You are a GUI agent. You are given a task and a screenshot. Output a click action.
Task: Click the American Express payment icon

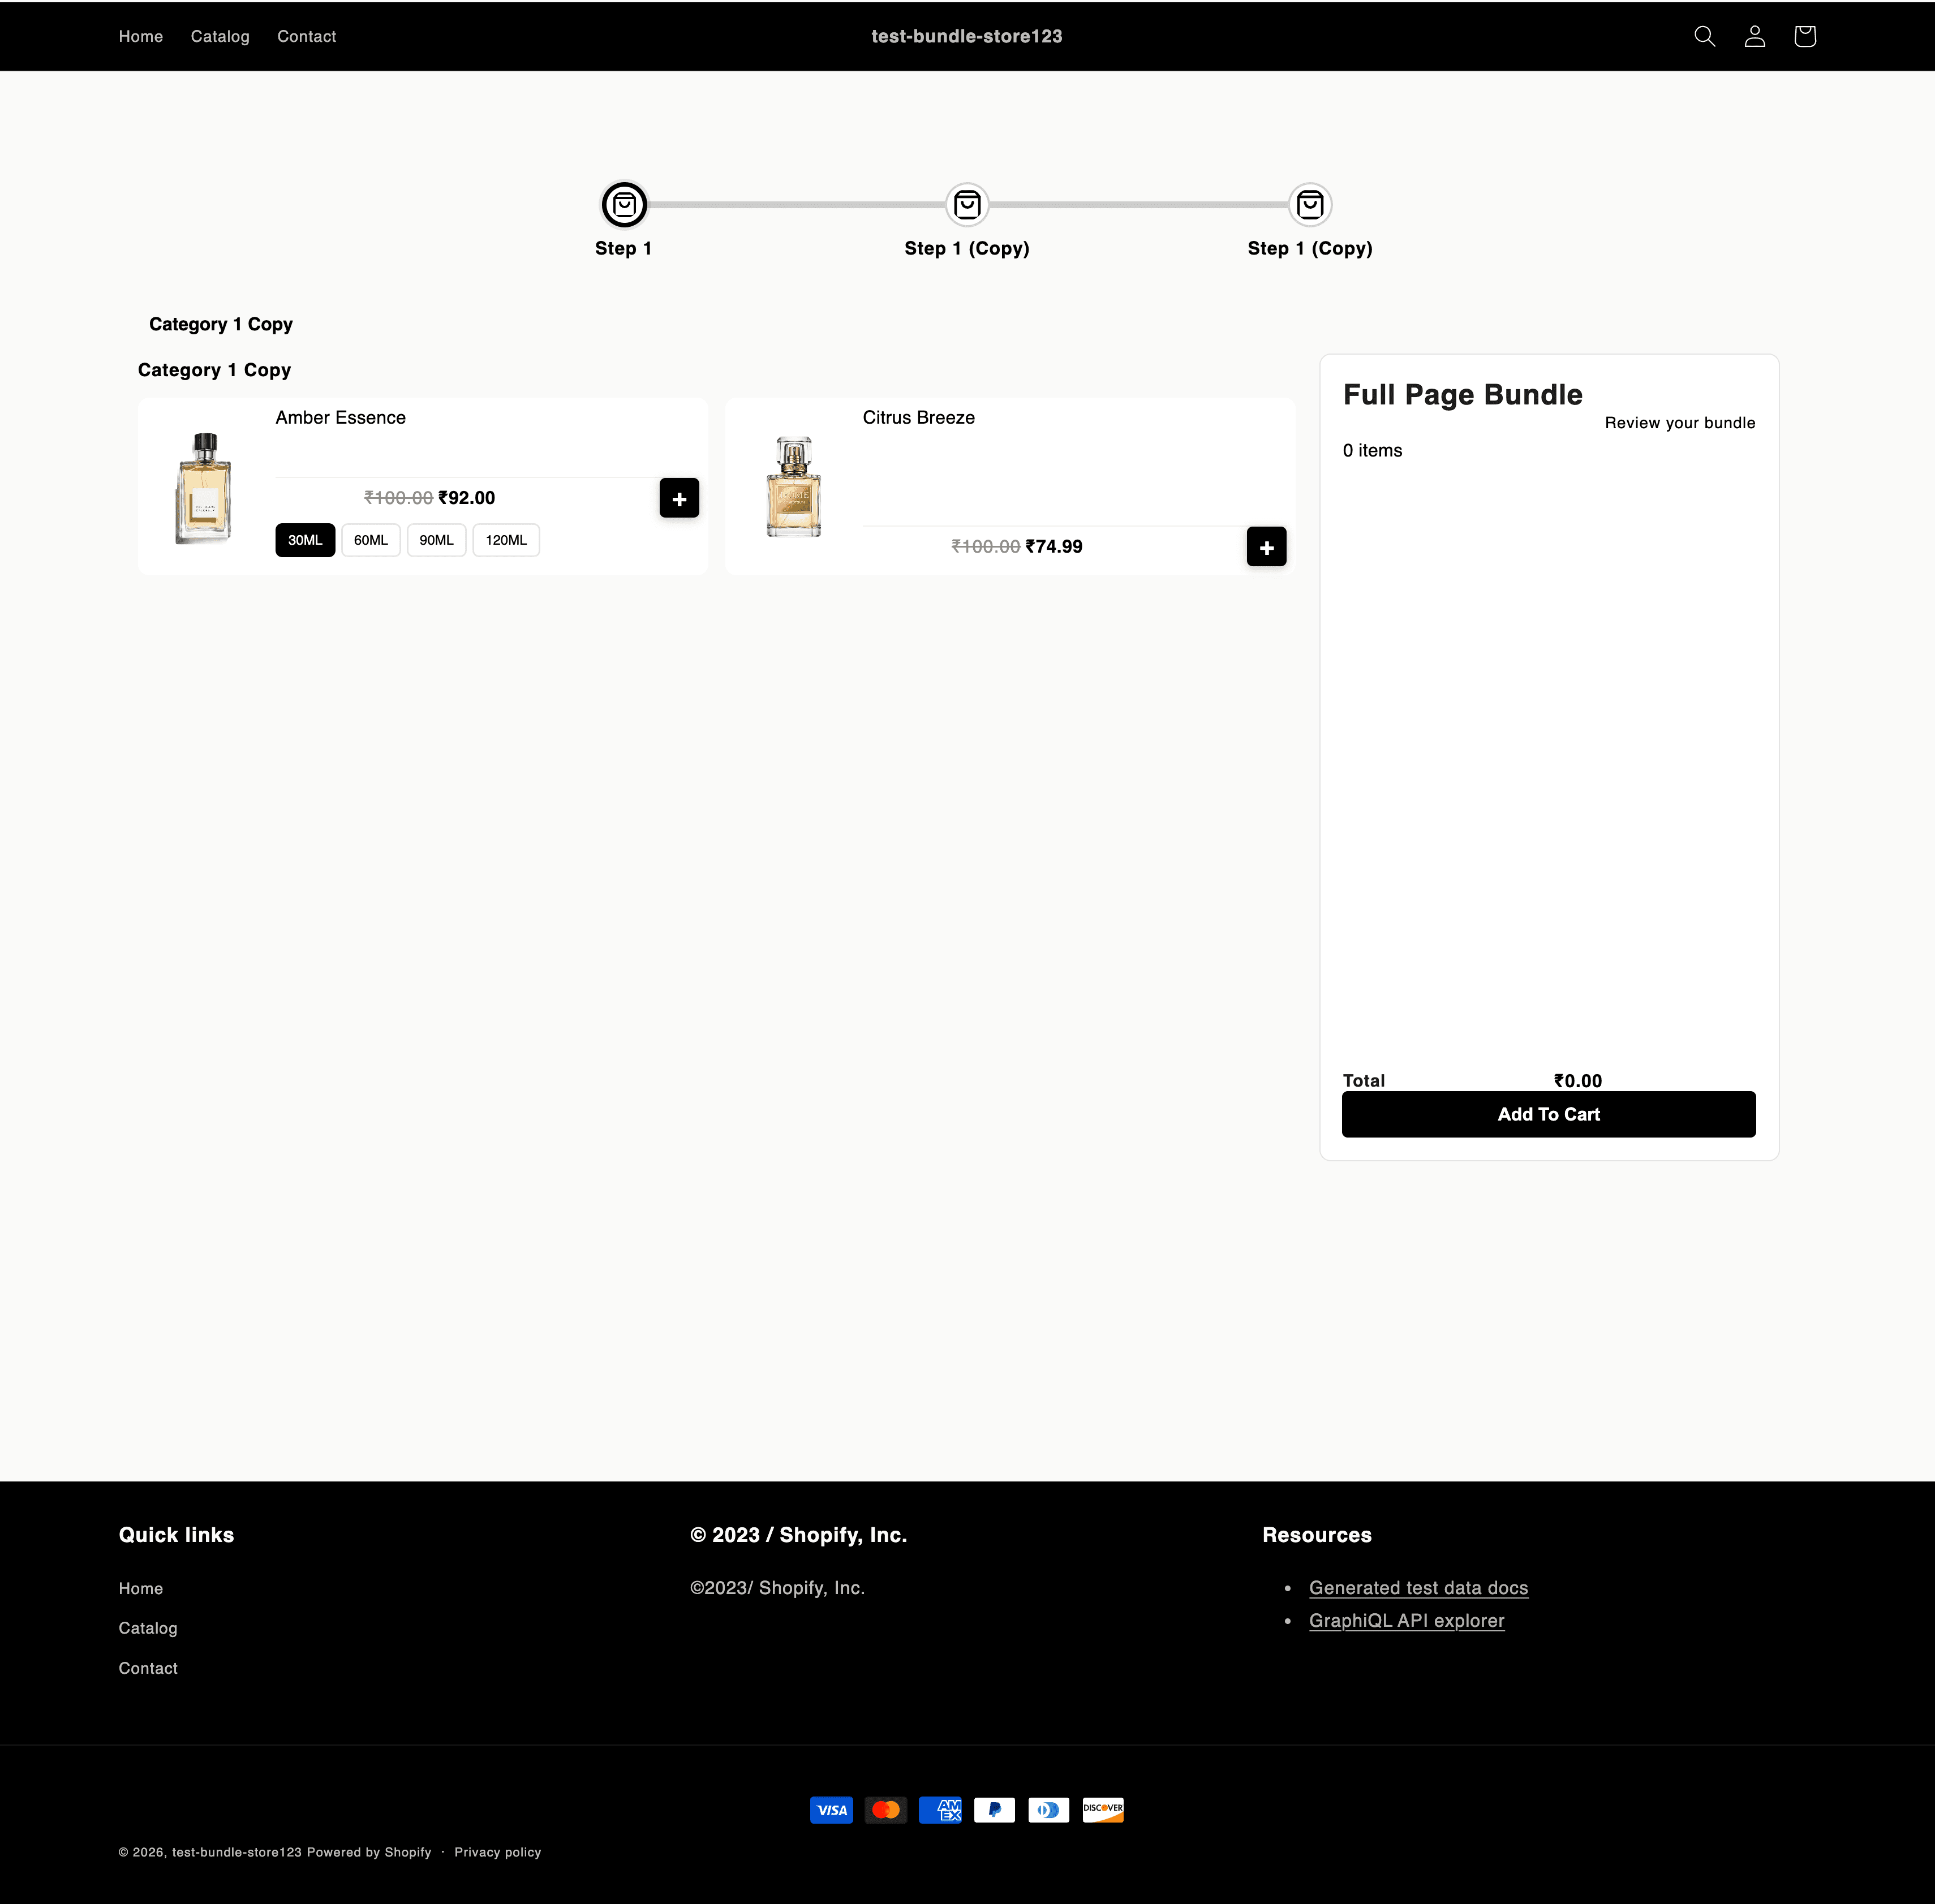coord(940,1810)
